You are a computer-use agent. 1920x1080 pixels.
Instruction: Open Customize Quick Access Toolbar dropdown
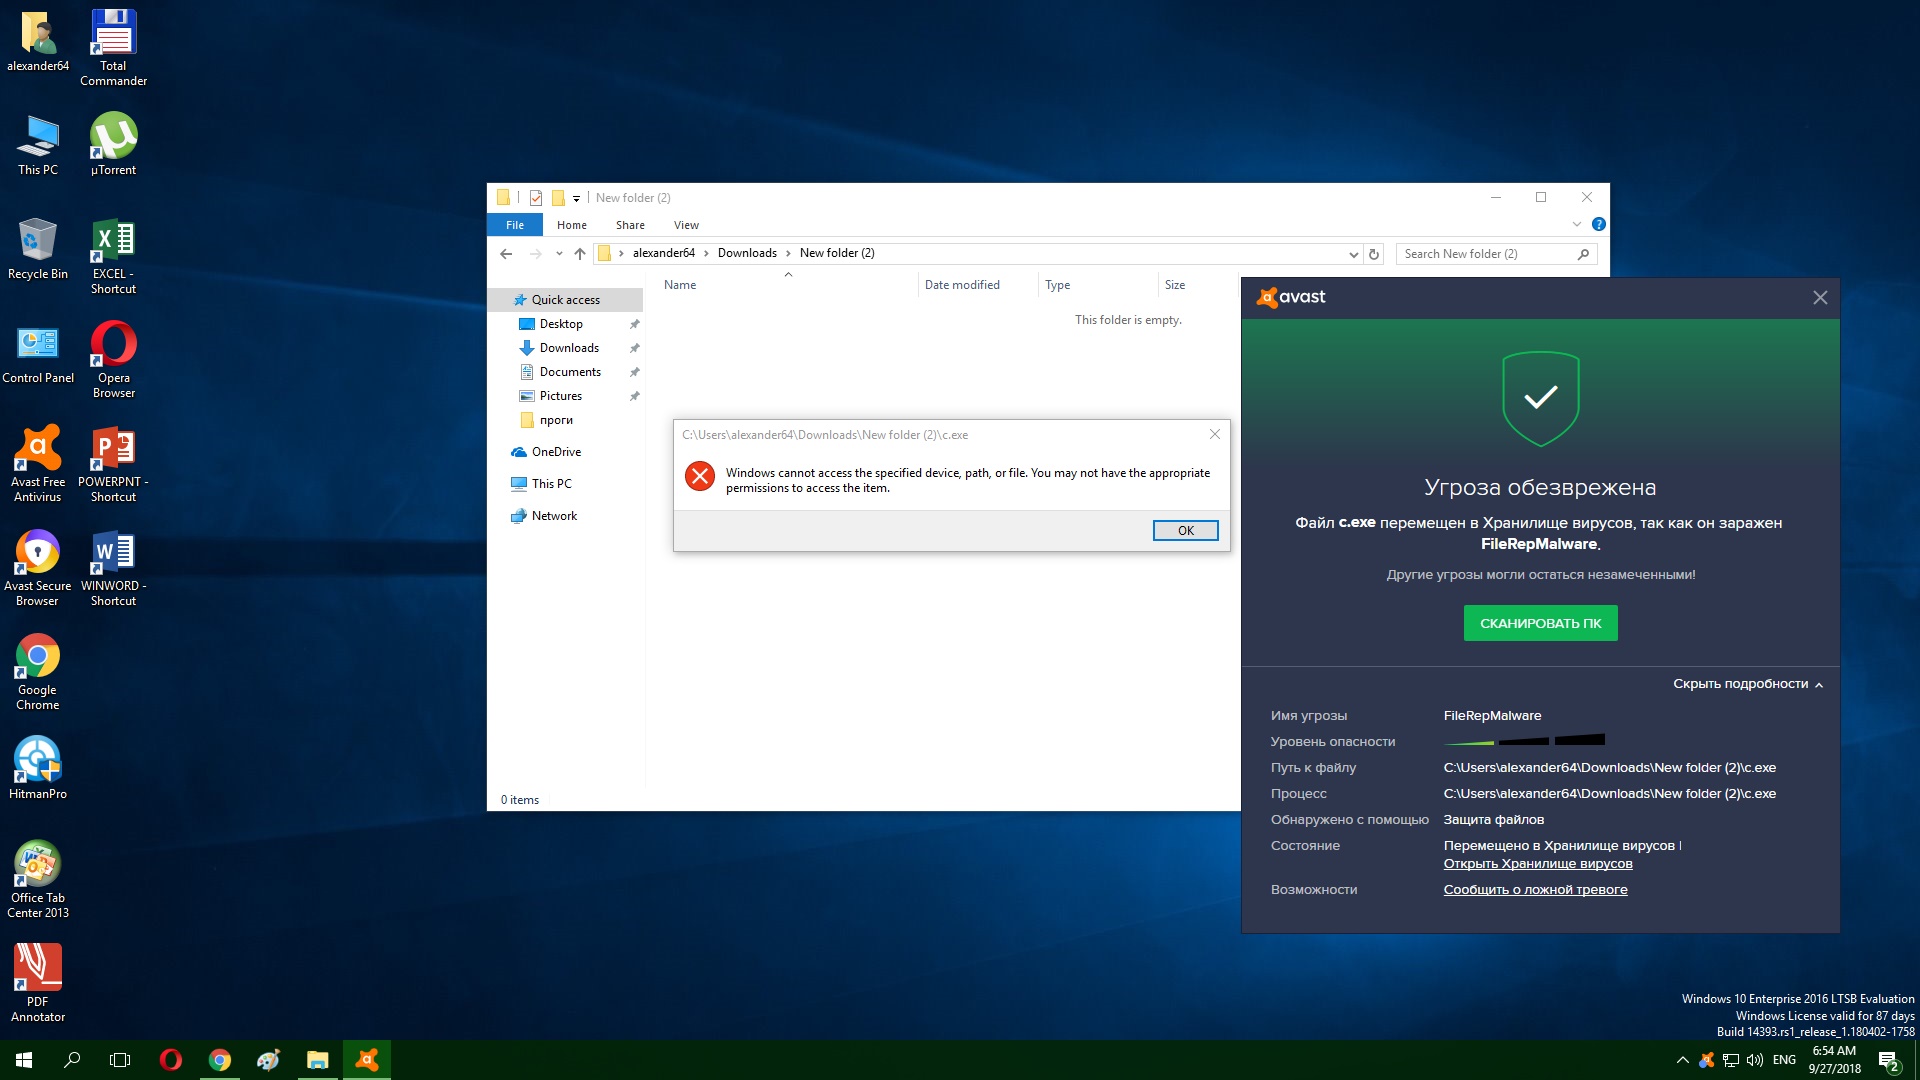coord(577,198)
